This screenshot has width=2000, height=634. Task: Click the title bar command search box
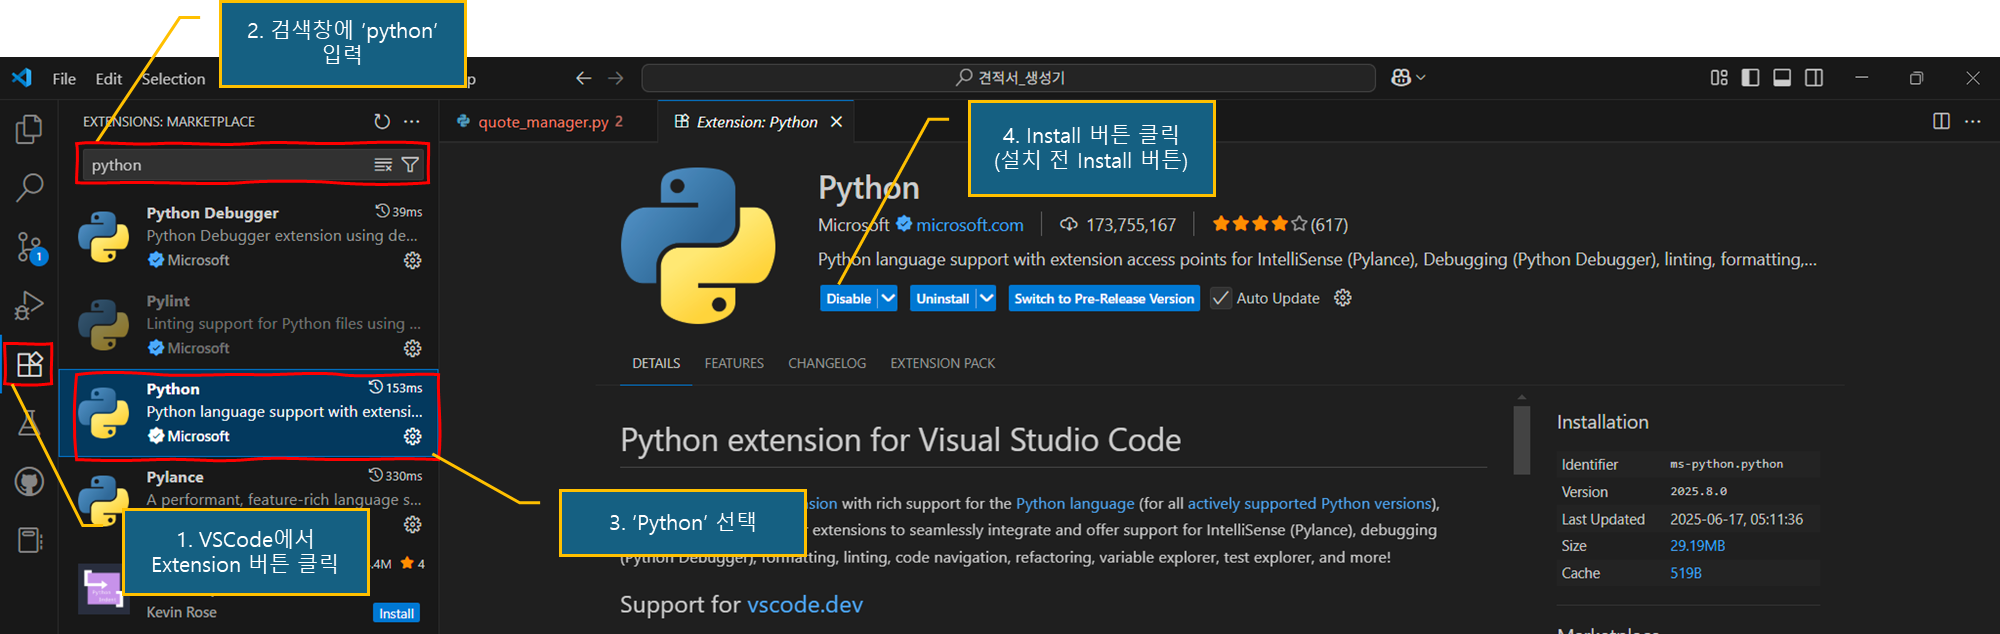click(1008, 78)
